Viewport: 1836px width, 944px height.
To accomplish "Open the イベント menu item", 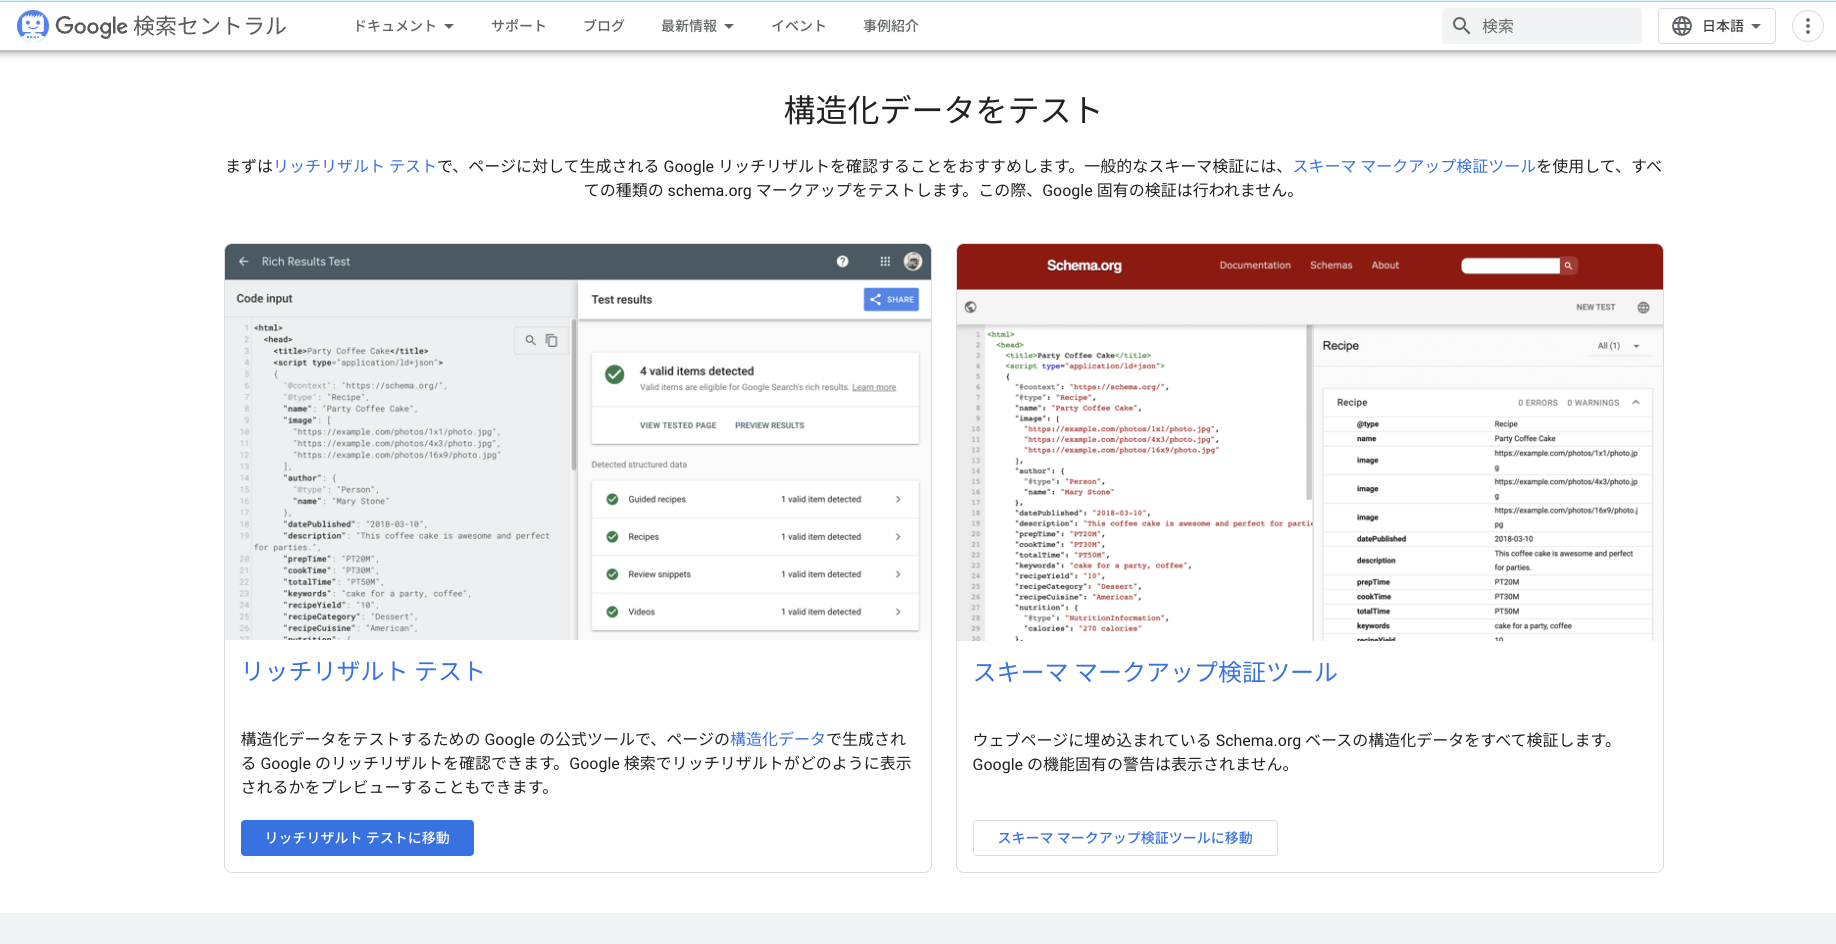I will [798, 26].
